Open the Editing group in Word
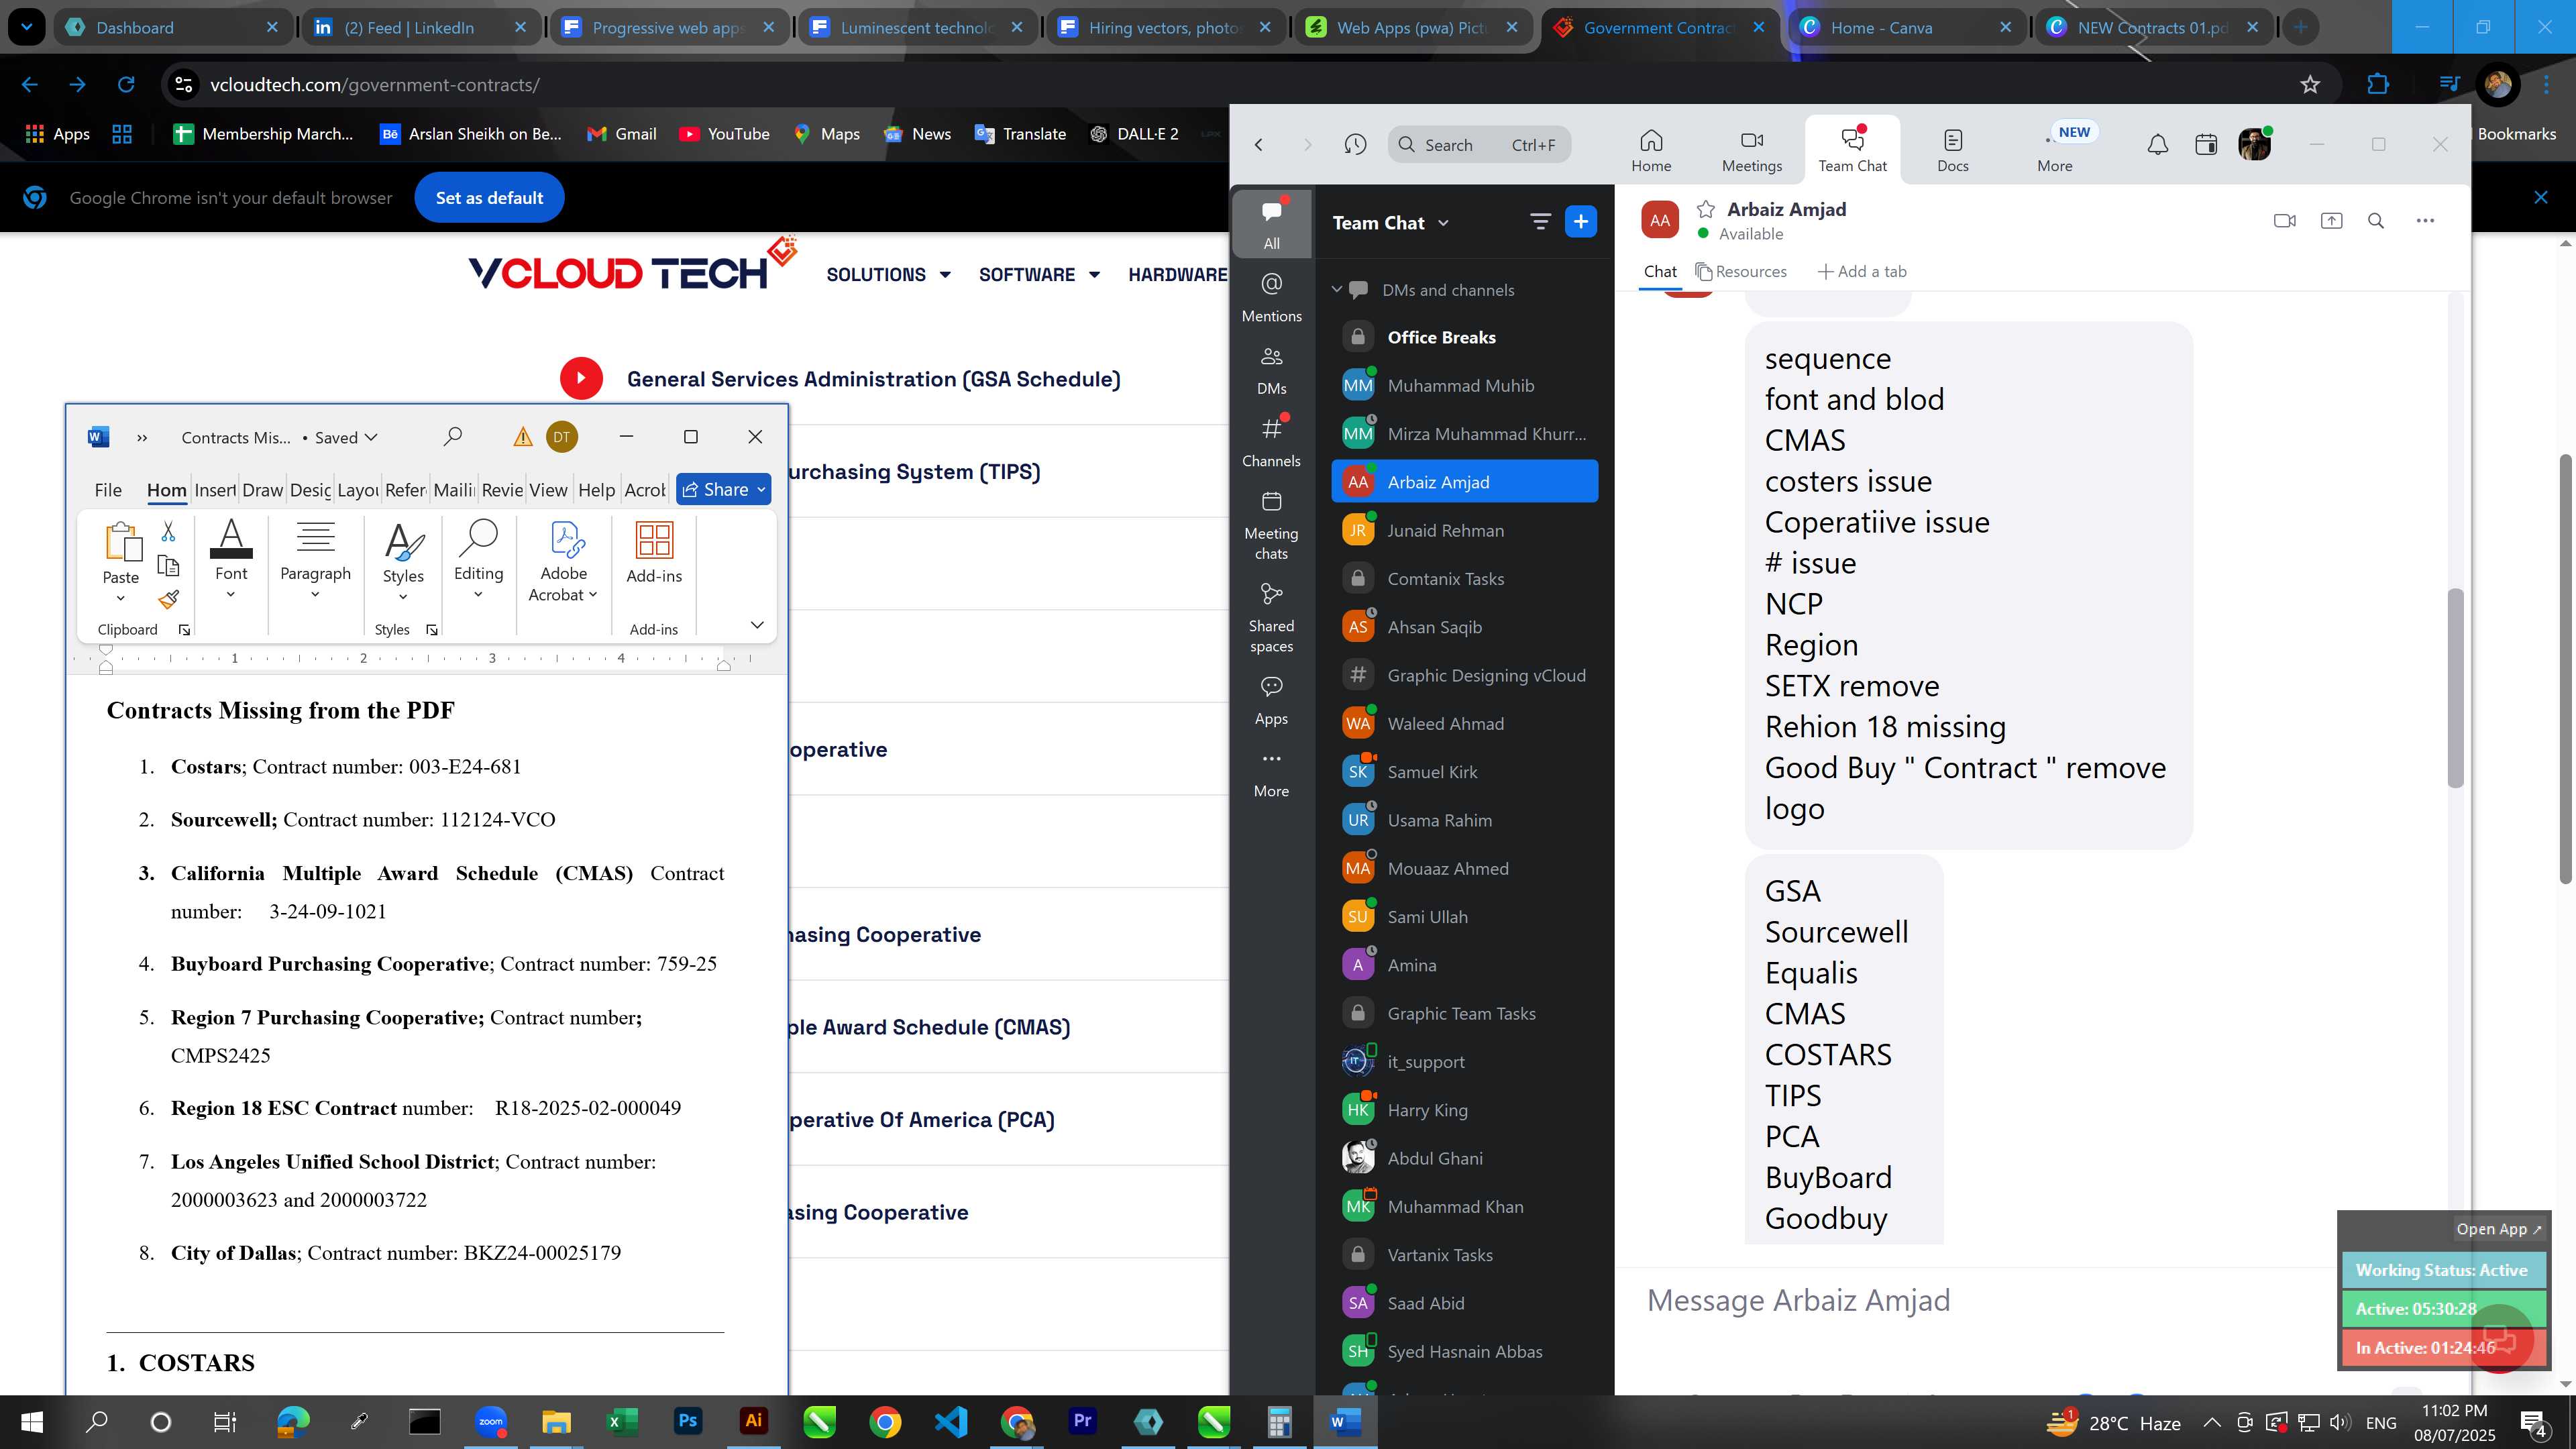 click(x=478, y=558)
